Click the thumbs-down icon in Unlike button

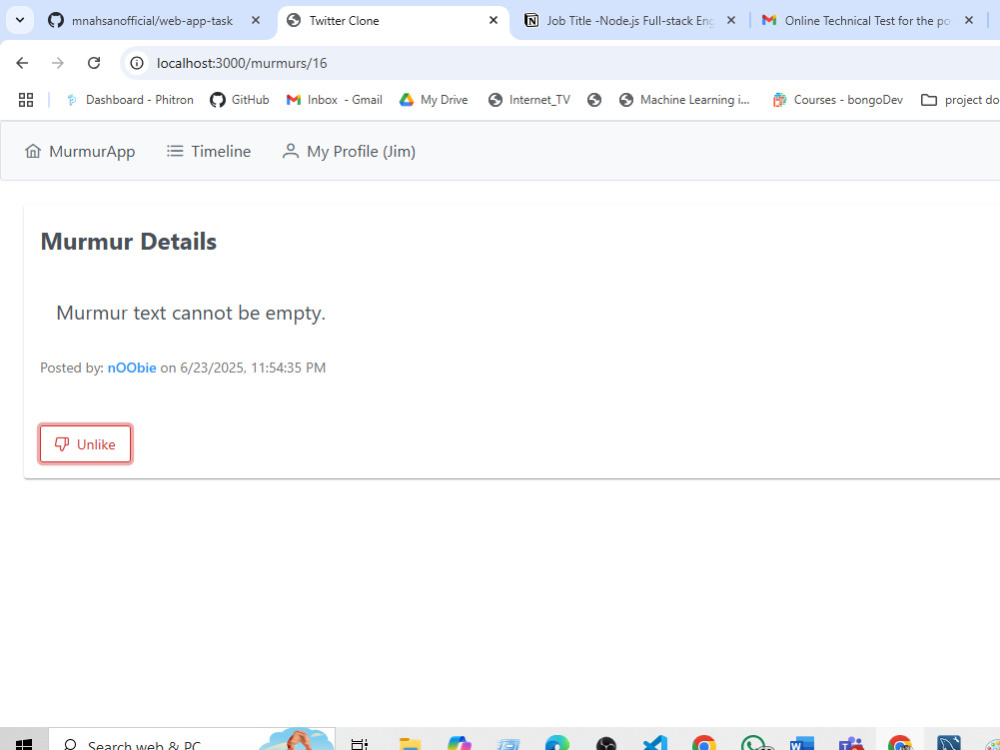click(61, 444)
